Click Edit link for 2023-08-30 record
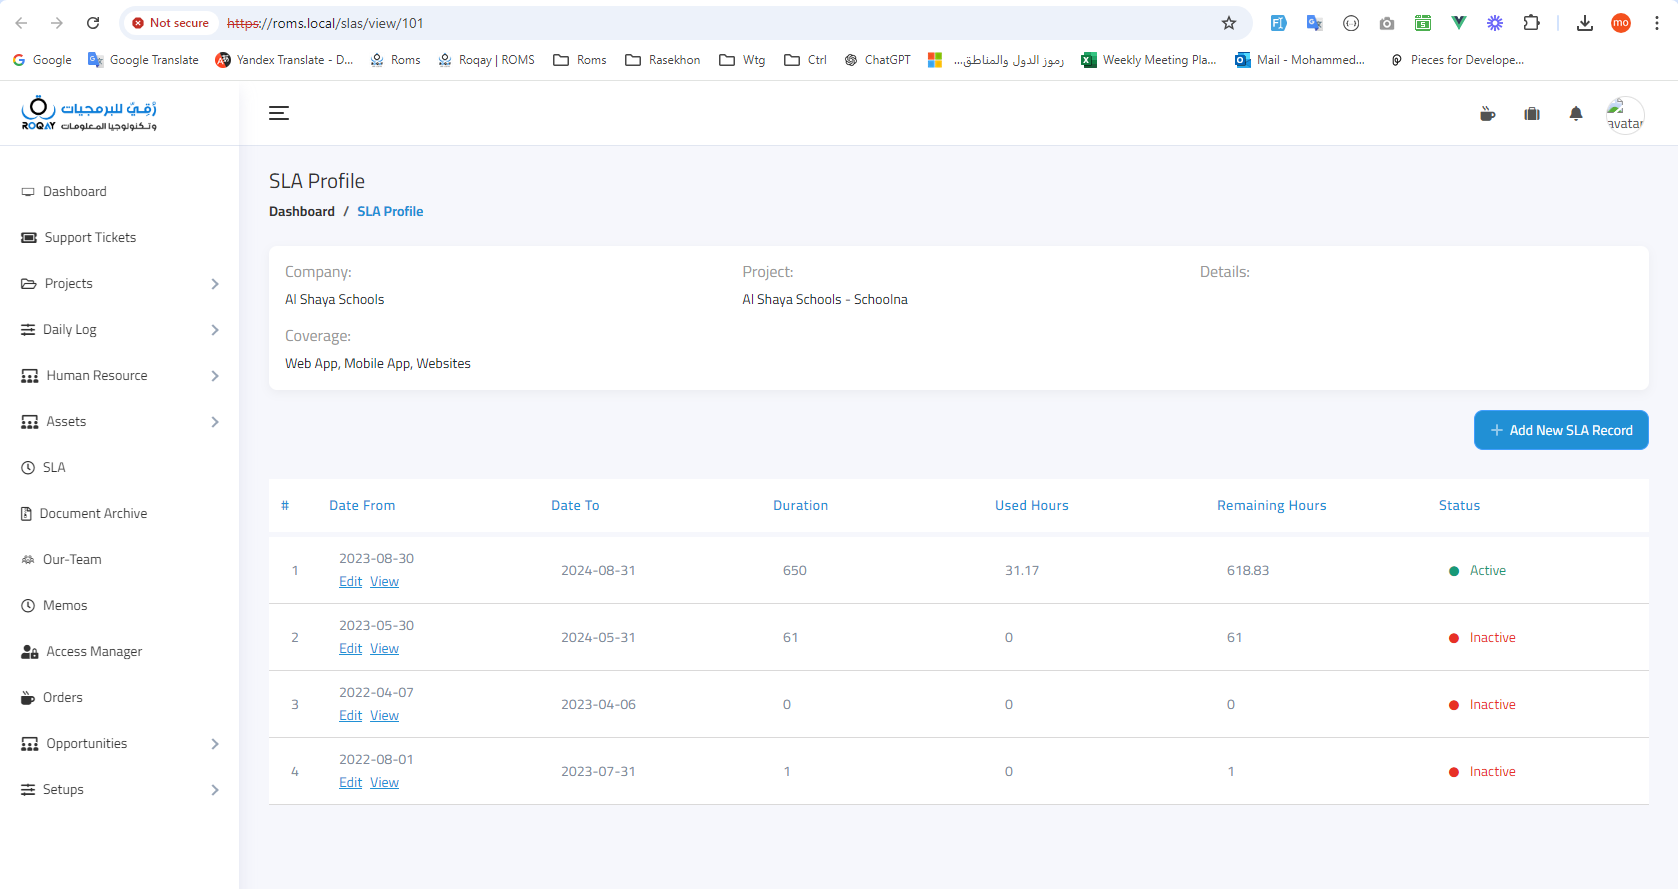 pos(350,582)
